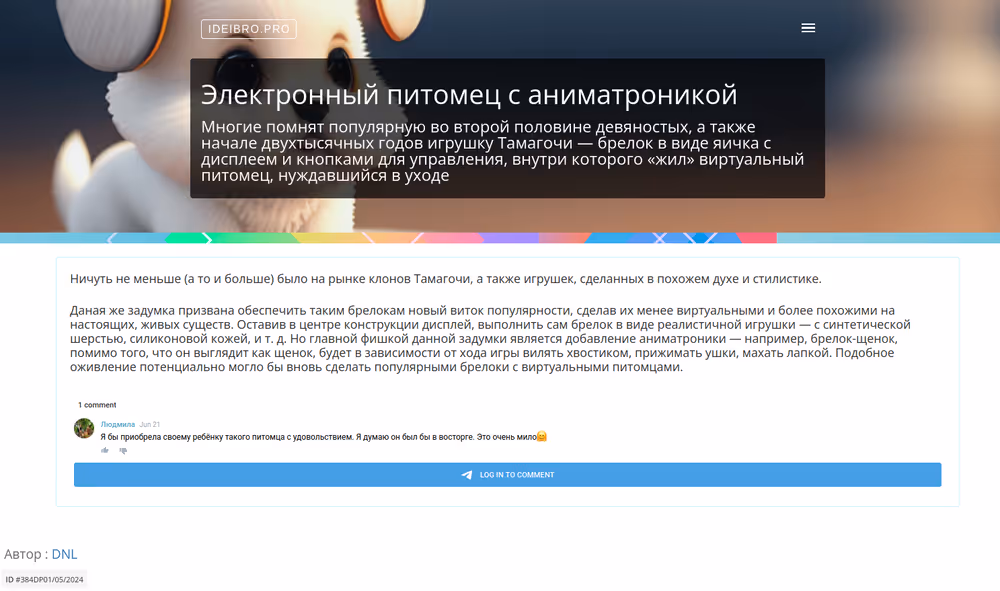The height and width of the screenshot is (591, 1000).
Task: Click the paragraph starting "Ничуть не меньше"
Action: click(x=445, y=278)
